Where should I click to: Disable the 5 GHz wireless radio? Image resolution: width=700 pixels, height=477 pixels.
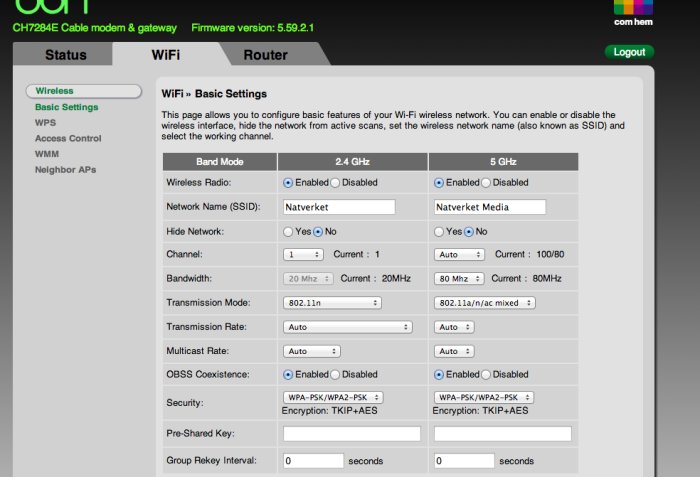pos(486,183)
